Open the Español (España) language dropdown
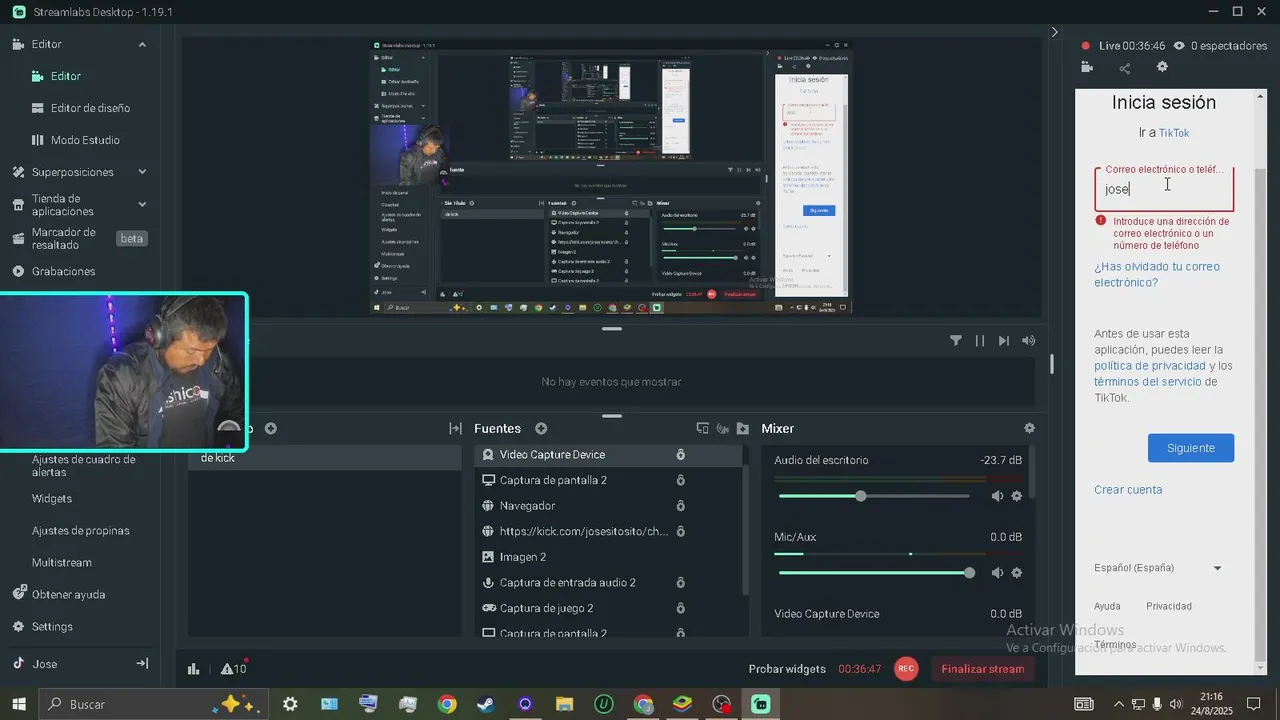This screenshot has width=1280, height=720. tap(1158, 568)
